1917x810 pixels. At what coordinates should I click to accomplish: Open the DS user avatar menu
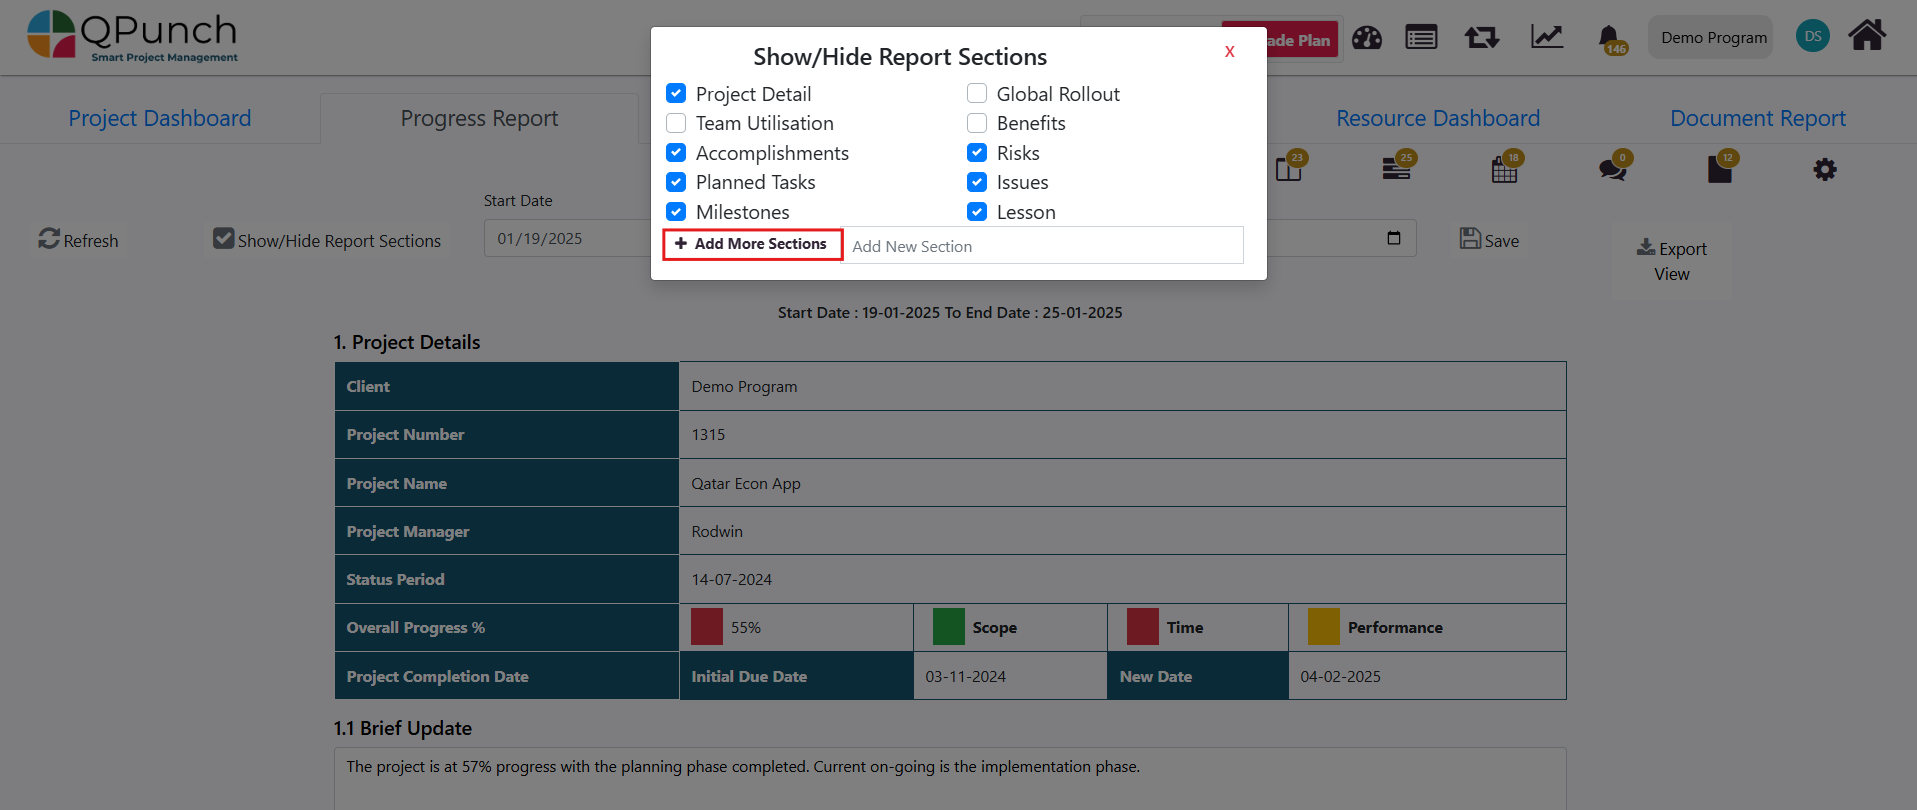(1812, 37)
